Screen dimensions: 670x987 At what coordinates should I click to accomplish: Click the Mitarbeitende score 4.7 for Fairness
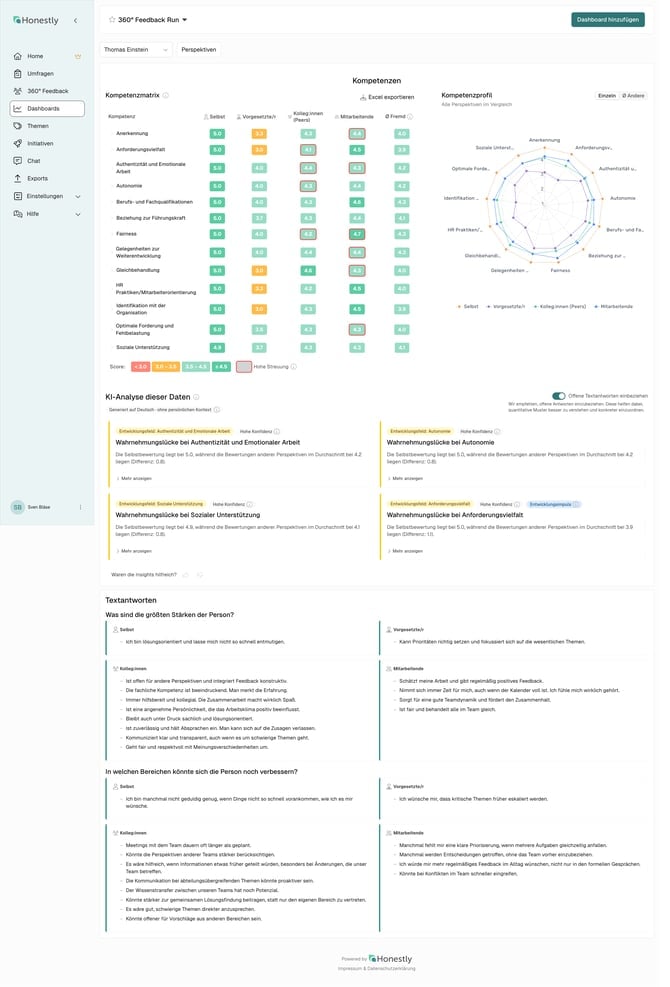pyautogui.click(x=357, y=234)
